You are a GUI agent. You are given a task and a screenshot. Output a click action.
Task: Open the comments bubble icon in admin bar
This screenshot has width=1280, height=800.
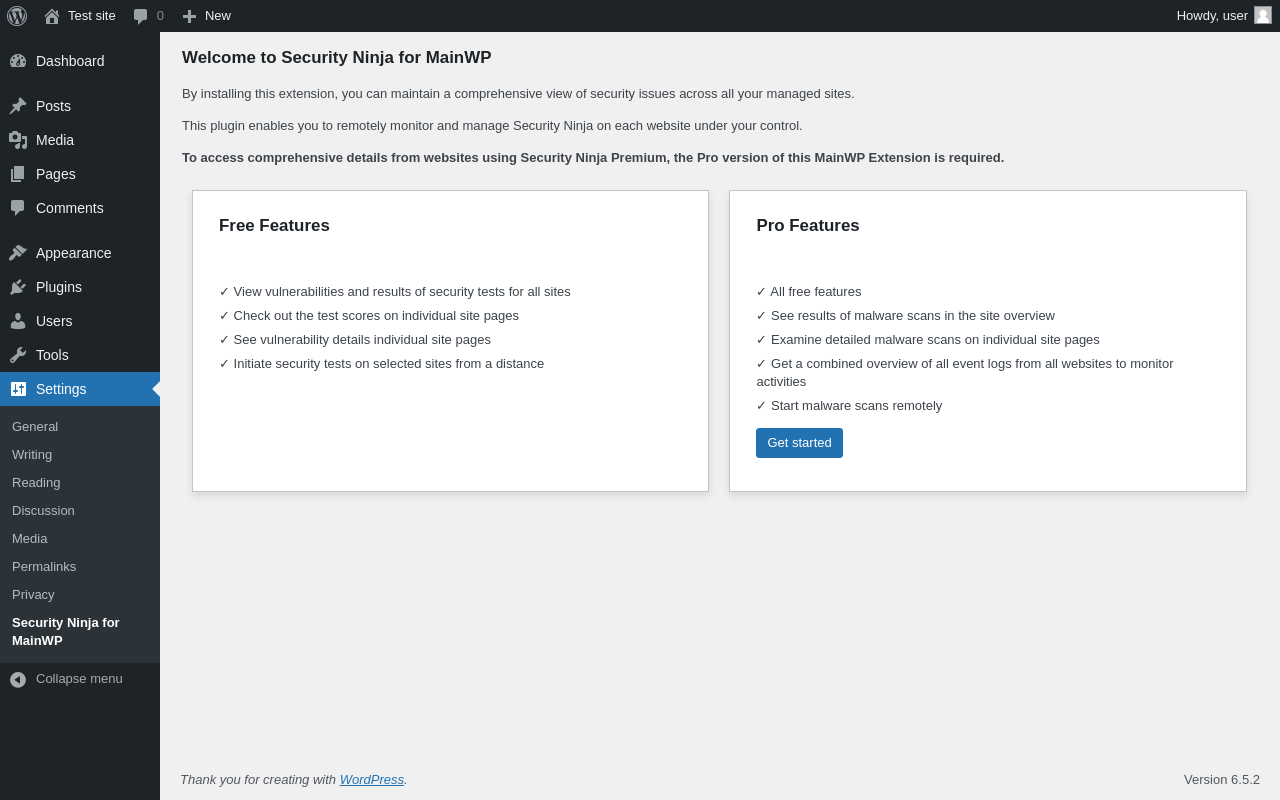[x=141, y=16]
